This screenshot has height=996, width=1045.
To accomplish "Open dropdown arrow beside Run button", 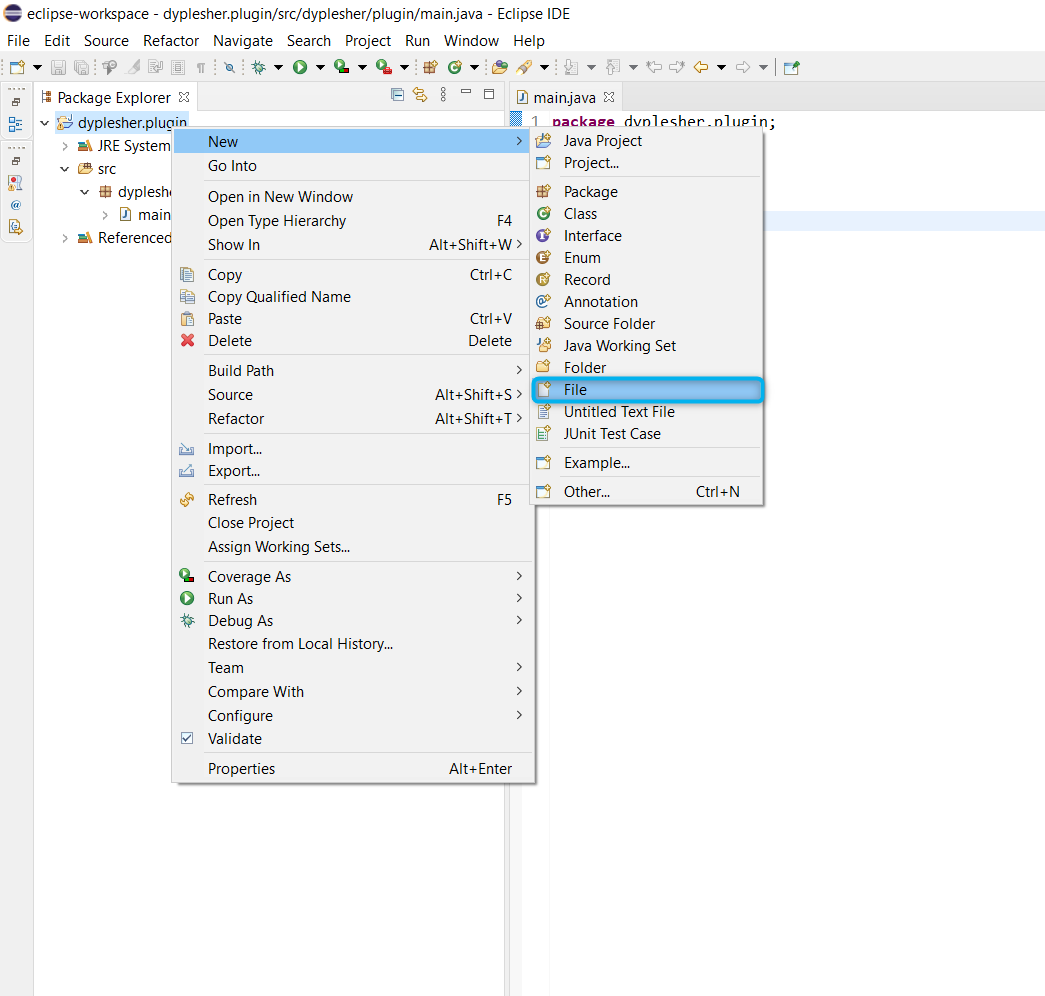I will [x=320, y=67].
